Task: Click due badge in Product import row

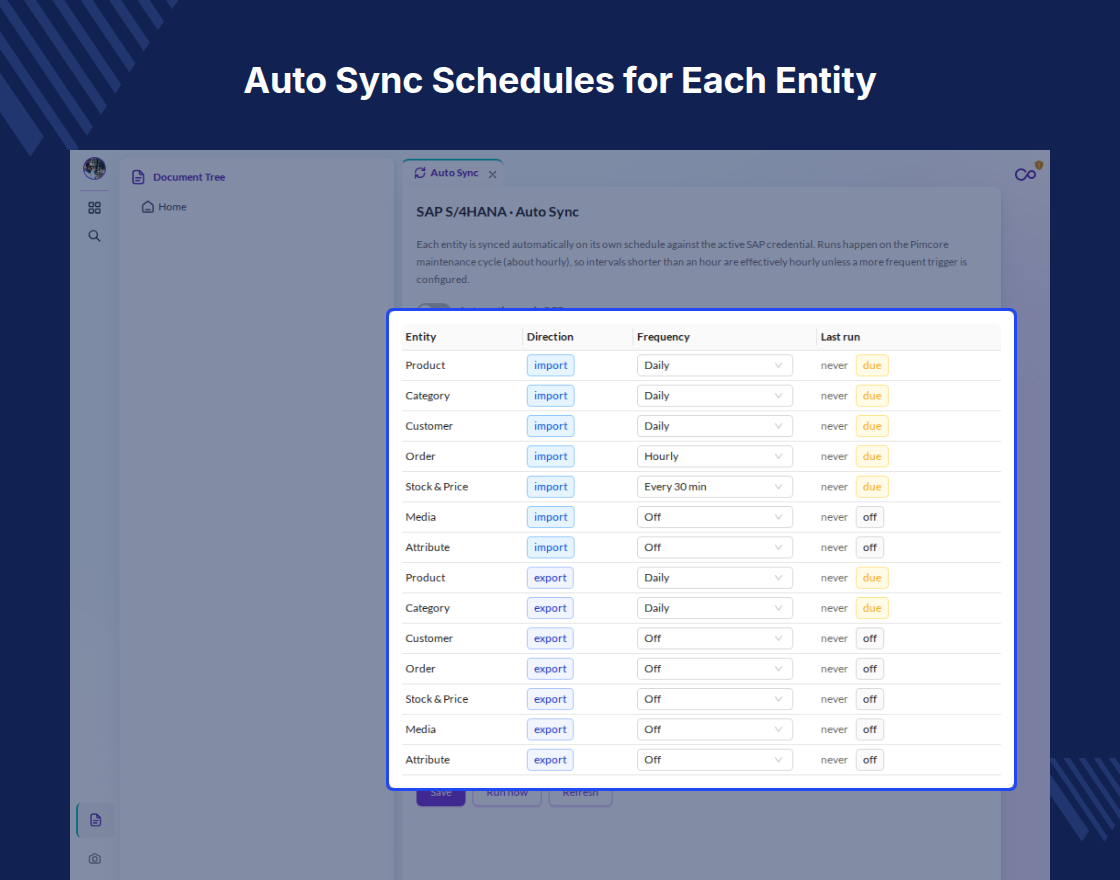Action: tap(872, 365)
